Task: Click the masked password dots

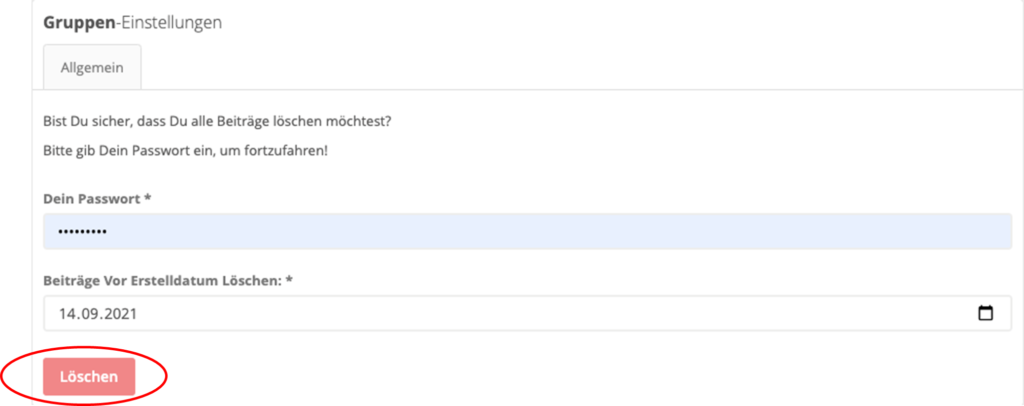Action: coord(82,232)
